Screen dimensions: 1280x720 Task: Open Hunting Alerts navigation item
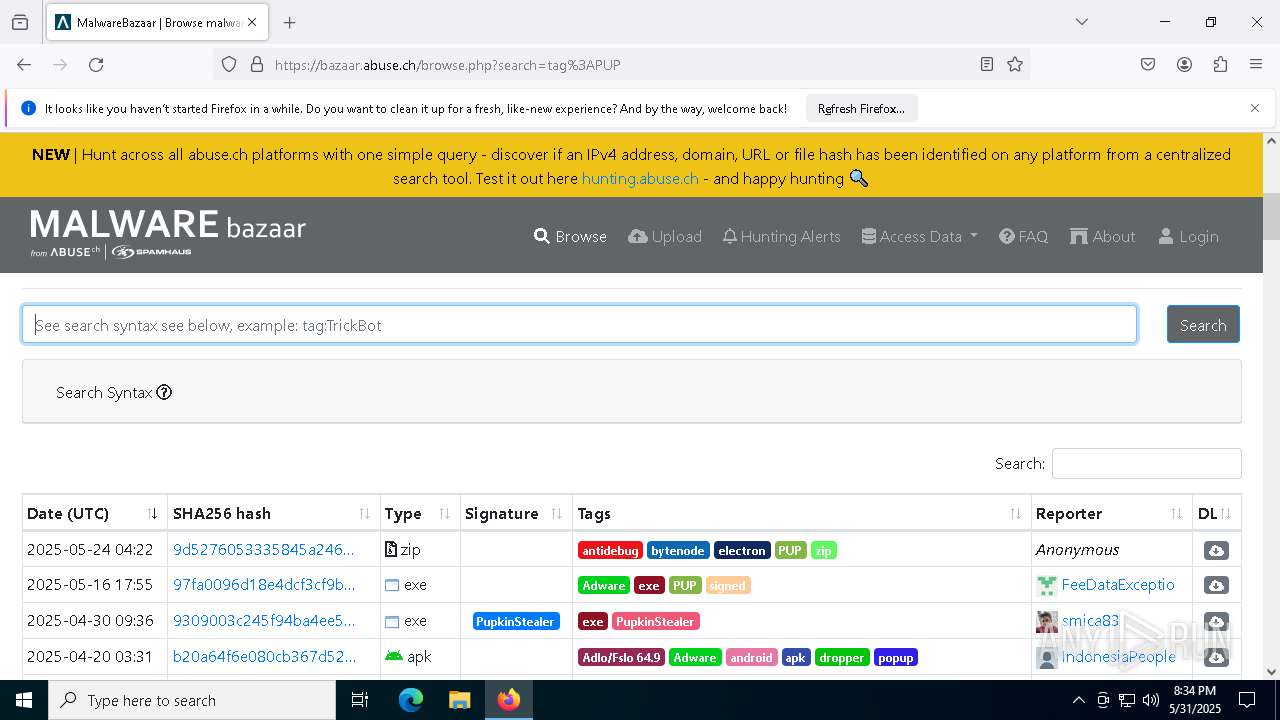781,236
